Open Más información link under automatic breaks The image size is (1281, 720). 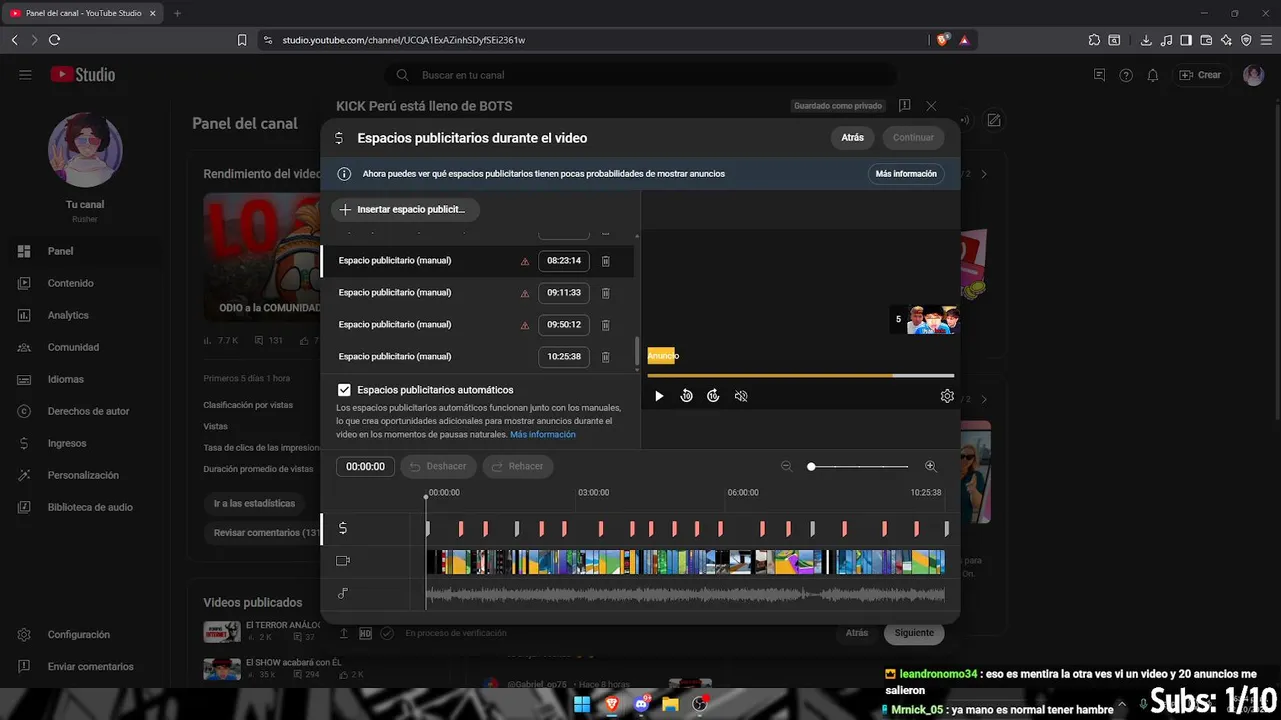coord(543,435)
